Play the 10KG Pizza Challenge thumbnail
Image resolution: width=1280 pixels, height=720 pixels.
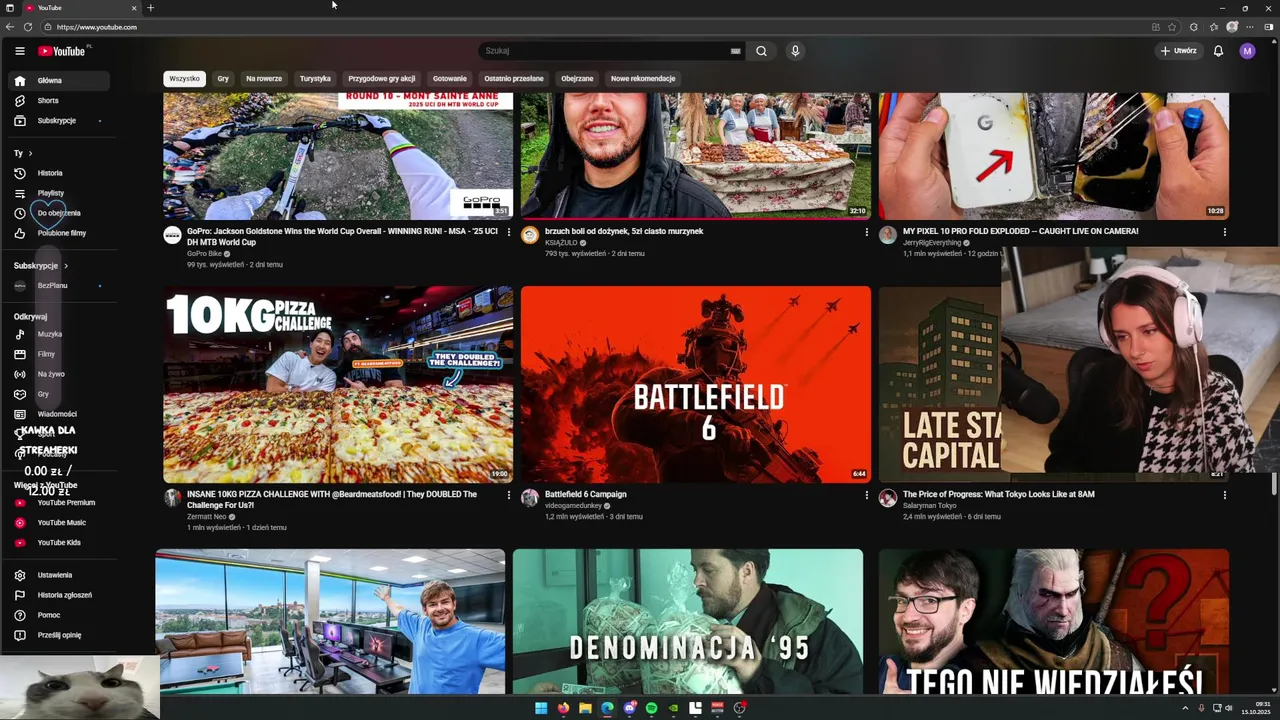[x=338, y=384]
